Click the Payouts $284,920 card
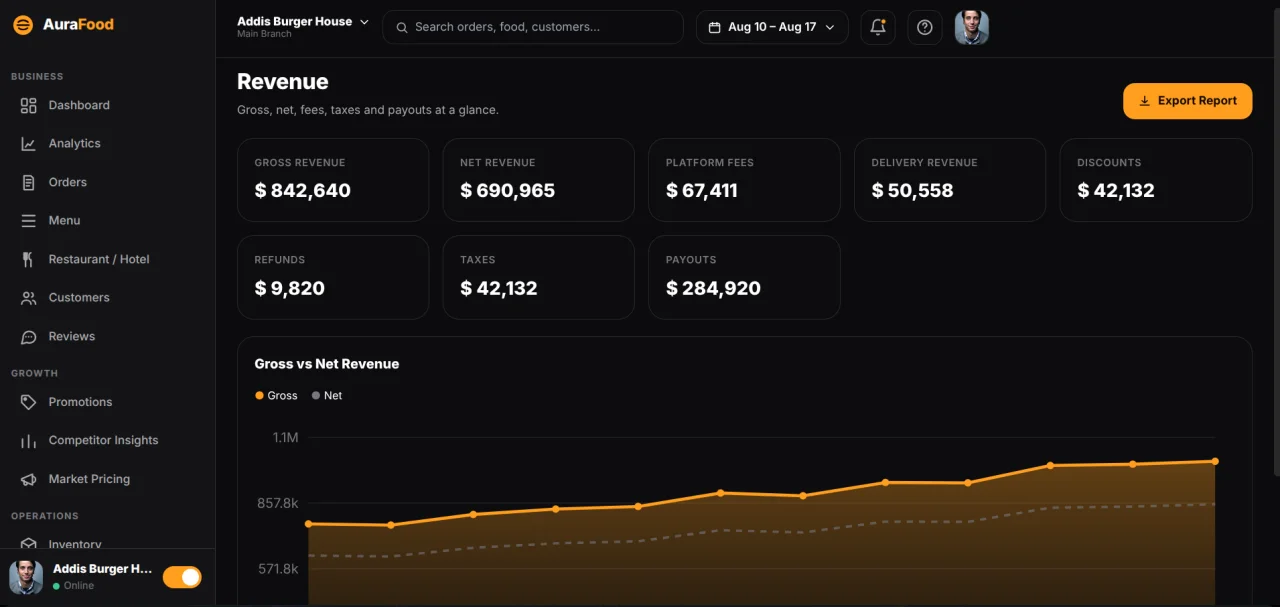 pos(745,277)
